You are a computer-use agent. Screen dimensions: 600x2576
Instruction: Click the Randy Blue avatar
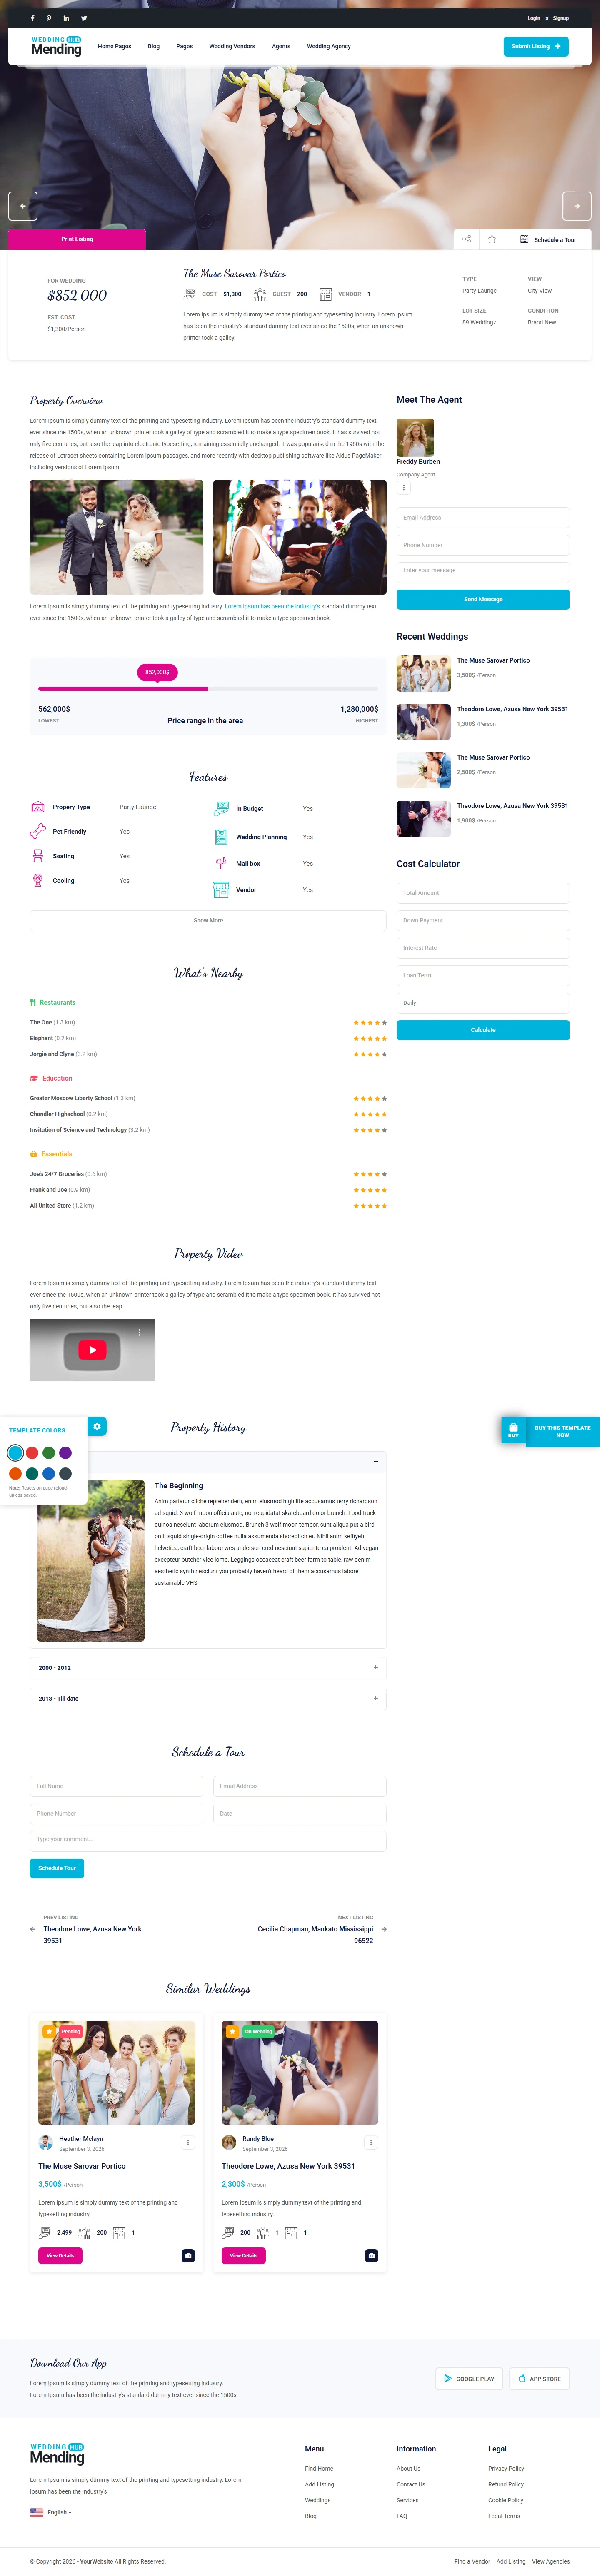[229, 2142]
